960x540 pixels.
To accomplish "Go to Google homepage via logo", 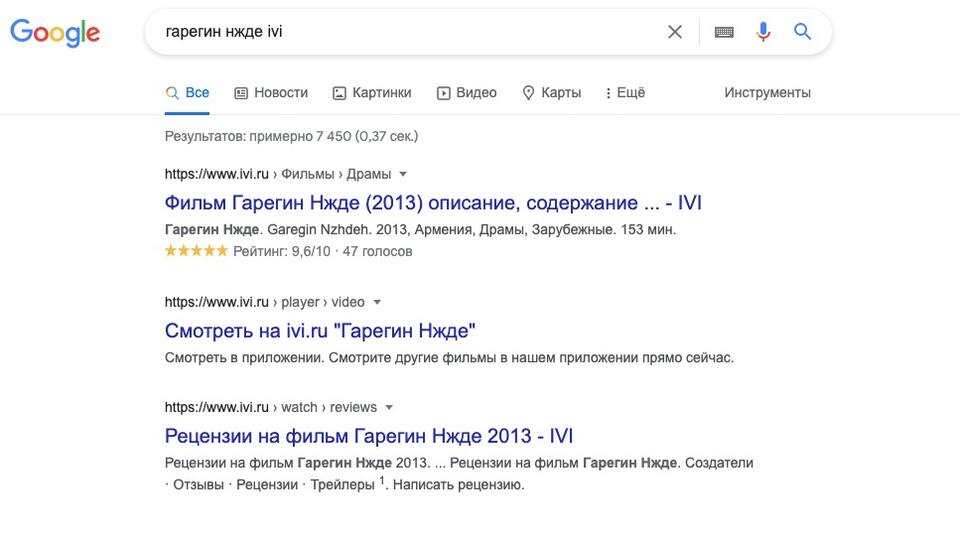I will coord(55,32).
